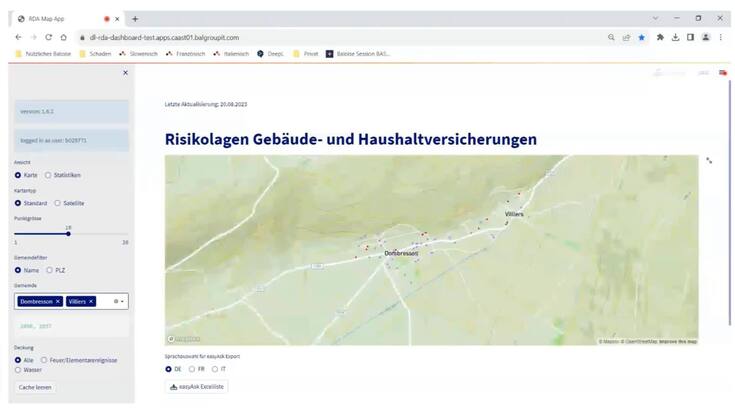
Task: Click the browser extensions puzzle icon
Action: (659, 37)
